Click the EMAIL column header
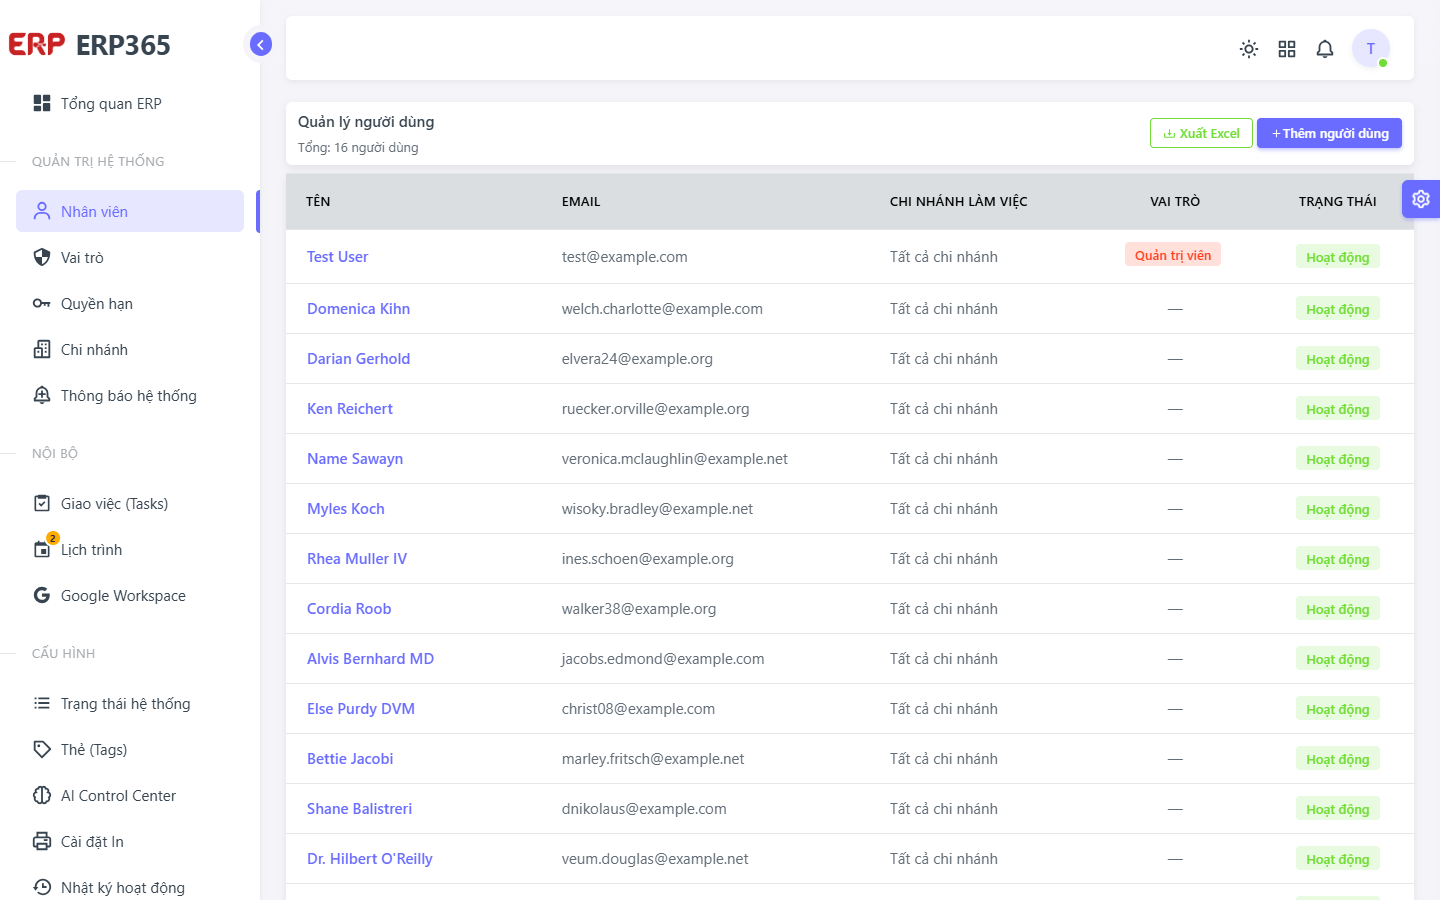 [x=581, y=201]
